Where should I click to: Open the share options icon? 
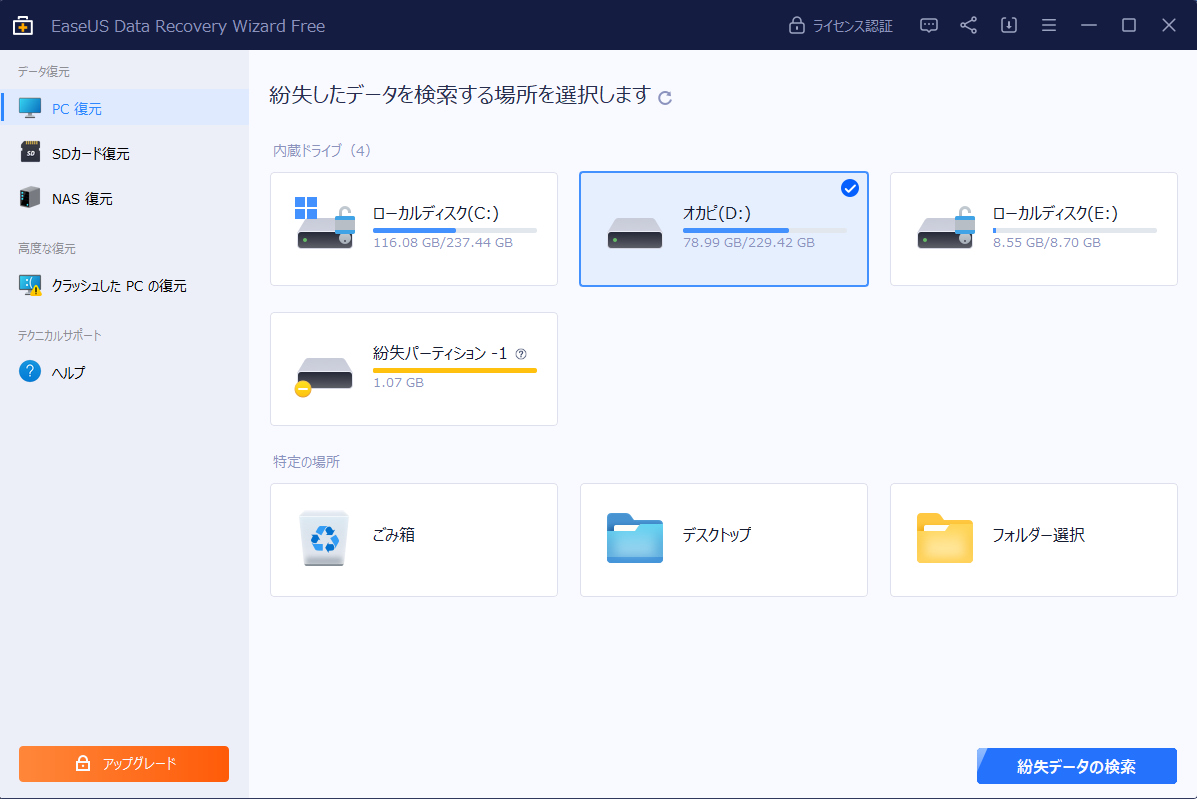coord(968,25)
